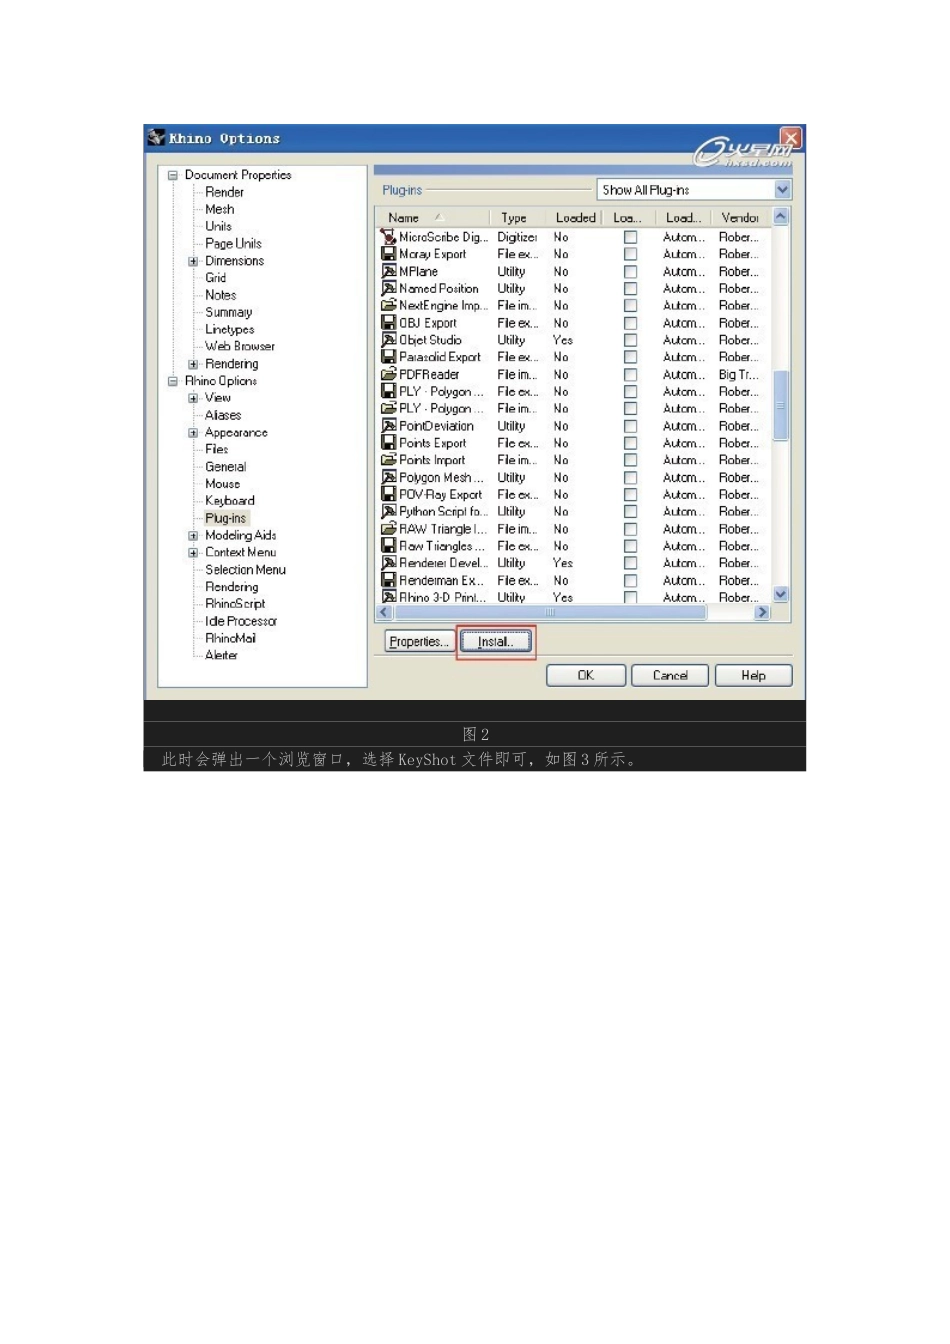Click the Python Script plug-in icon
The height and width of the screenshot is (1344, 950).
[388, 511]
